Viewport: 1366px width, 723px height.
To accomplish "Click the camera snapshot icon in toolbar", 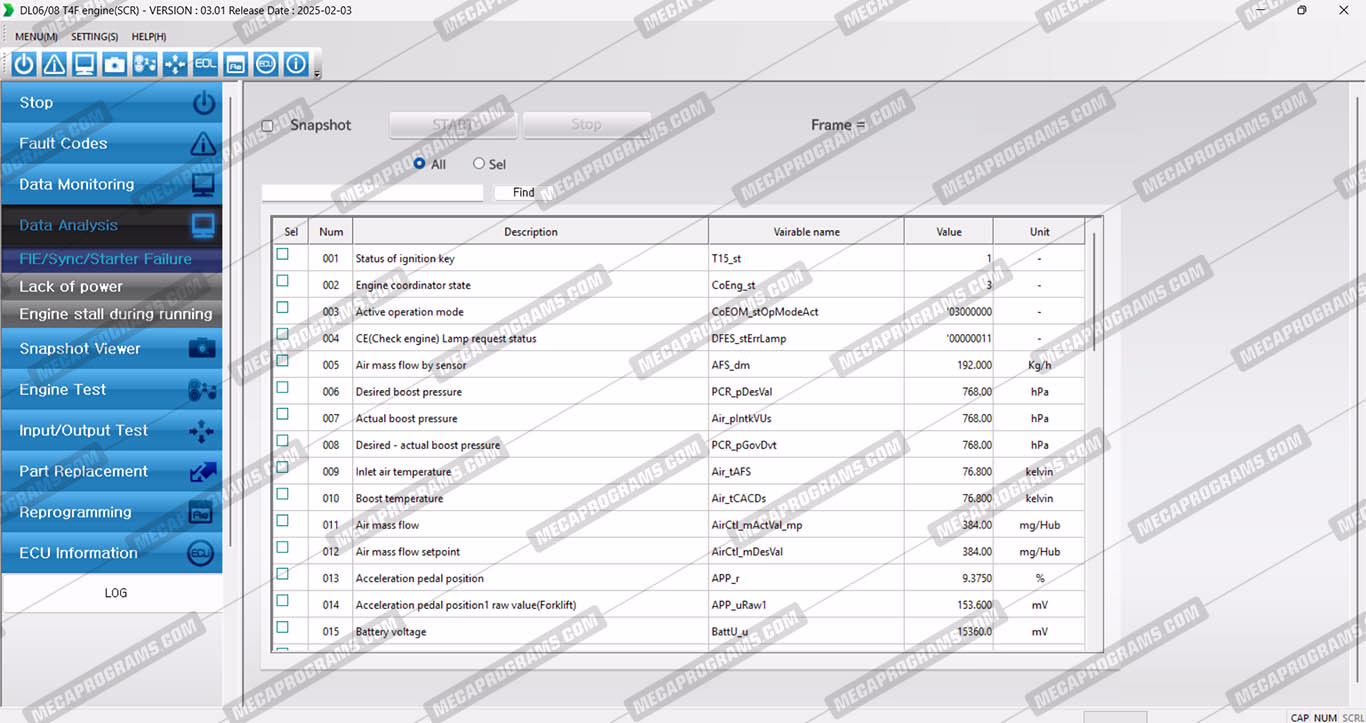I will pos(115,65).
